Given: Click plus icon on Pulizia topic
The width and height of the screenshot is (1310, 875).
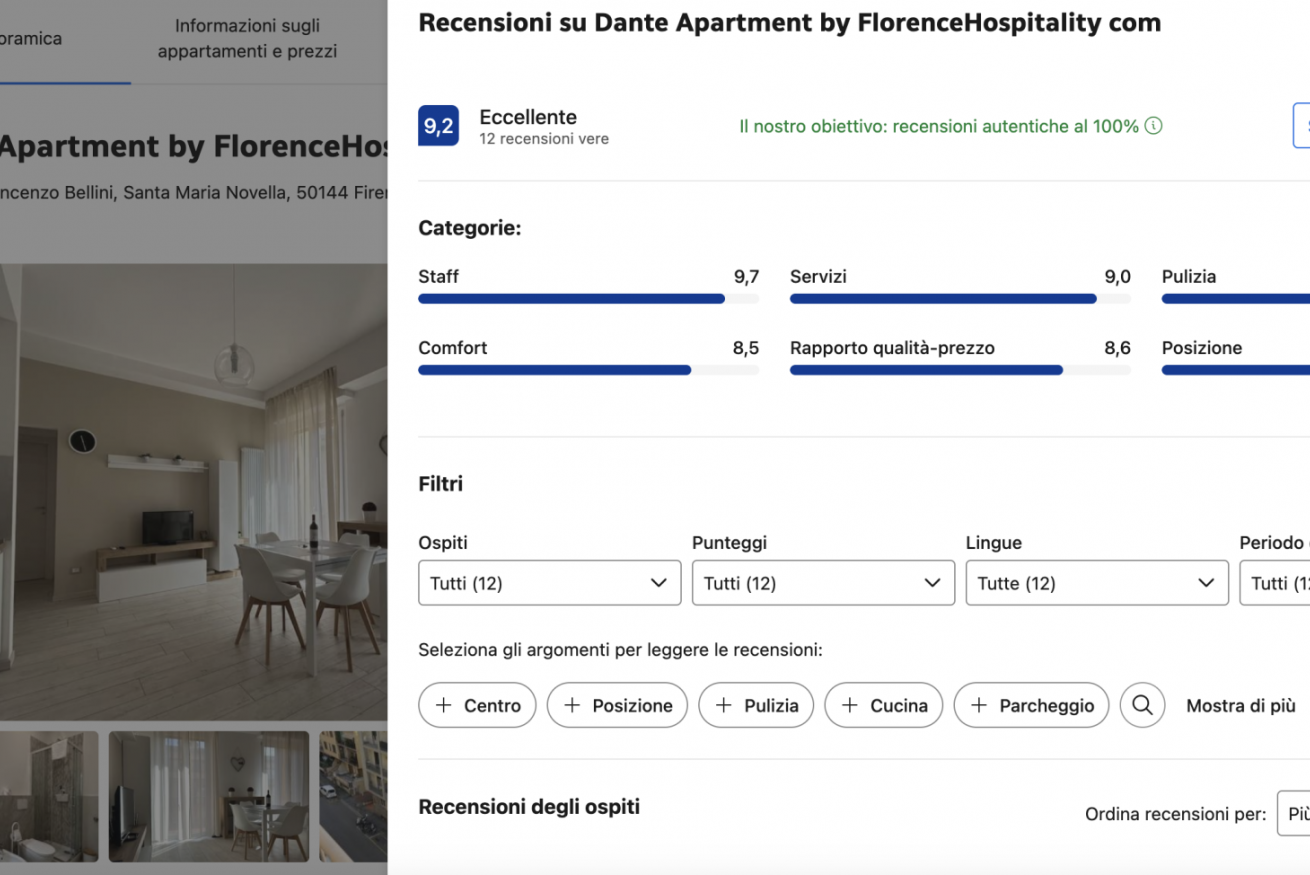Looking at the screenshot, I should coord(724,705).
